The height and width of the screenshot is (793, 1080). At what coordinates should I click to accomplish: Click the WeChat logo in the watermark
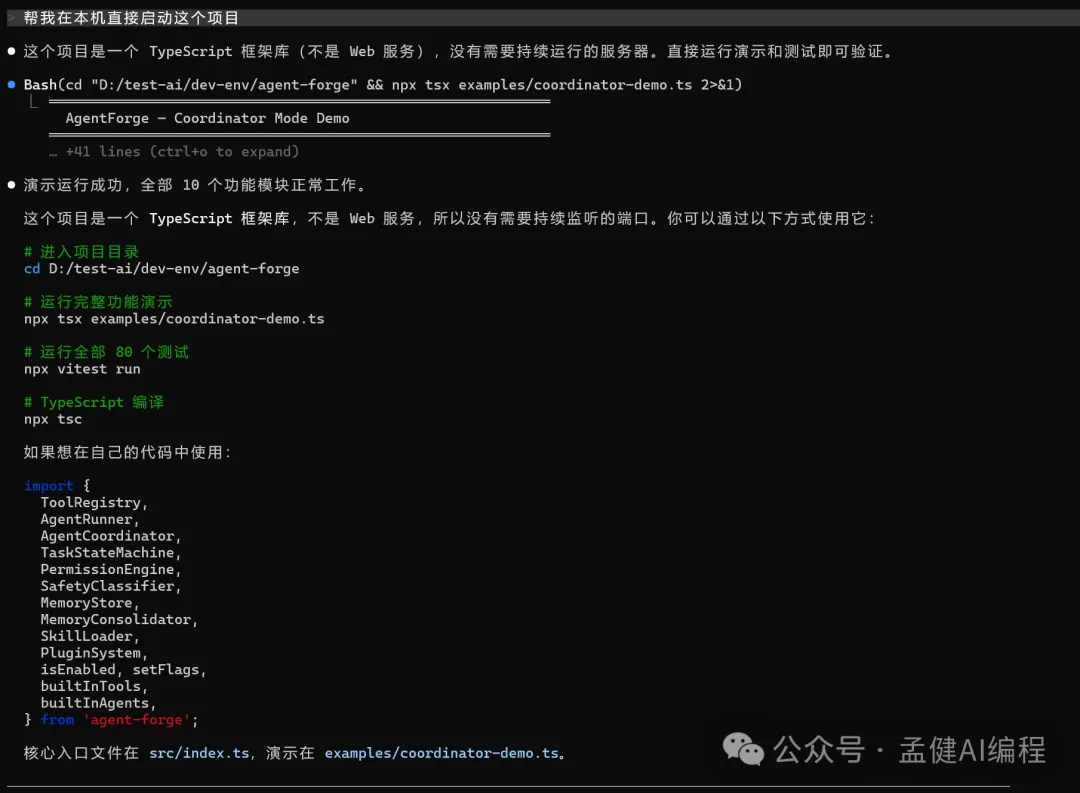click(743, 748)
